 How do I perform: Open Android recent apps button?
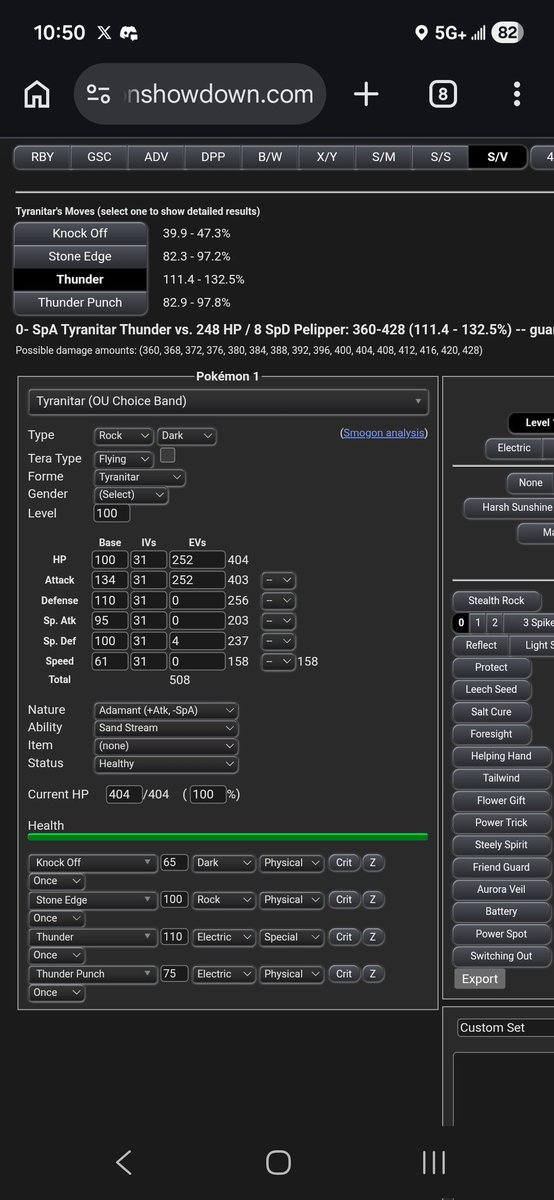coord(433,1161)
